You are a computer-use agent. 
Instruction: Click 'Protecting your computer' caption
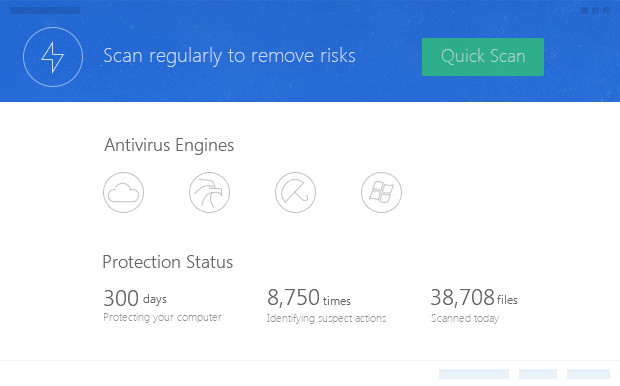163,318
